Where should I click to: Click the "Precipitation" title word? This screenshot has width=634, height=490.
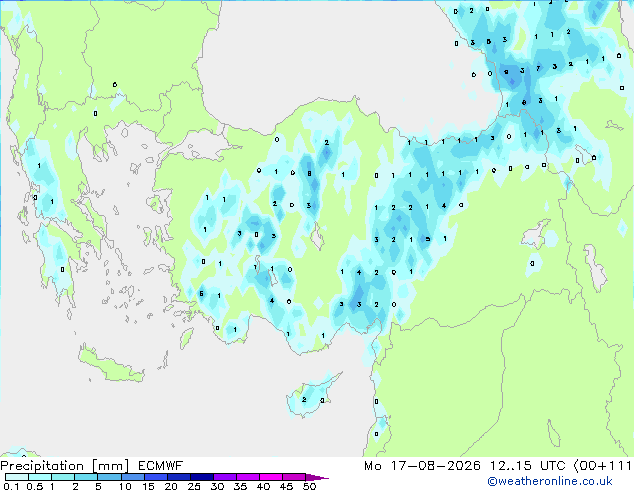pos(42,466)
